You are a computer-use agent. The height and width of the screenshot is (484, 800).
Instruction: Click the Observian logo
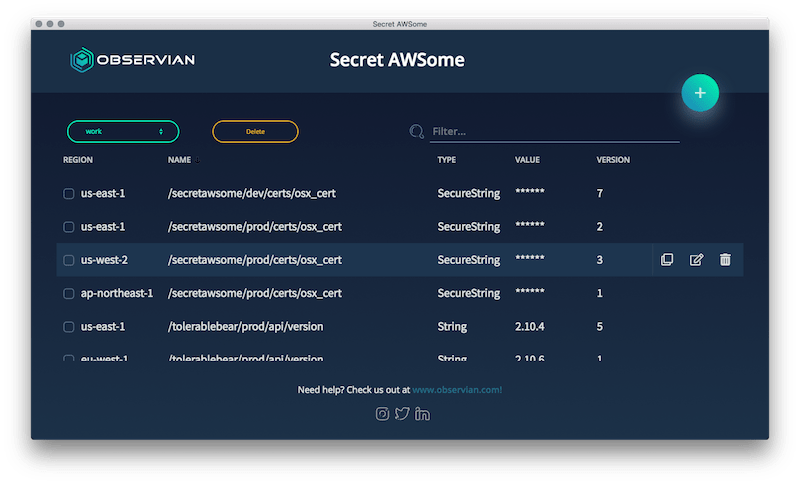[x=133, y=60]
